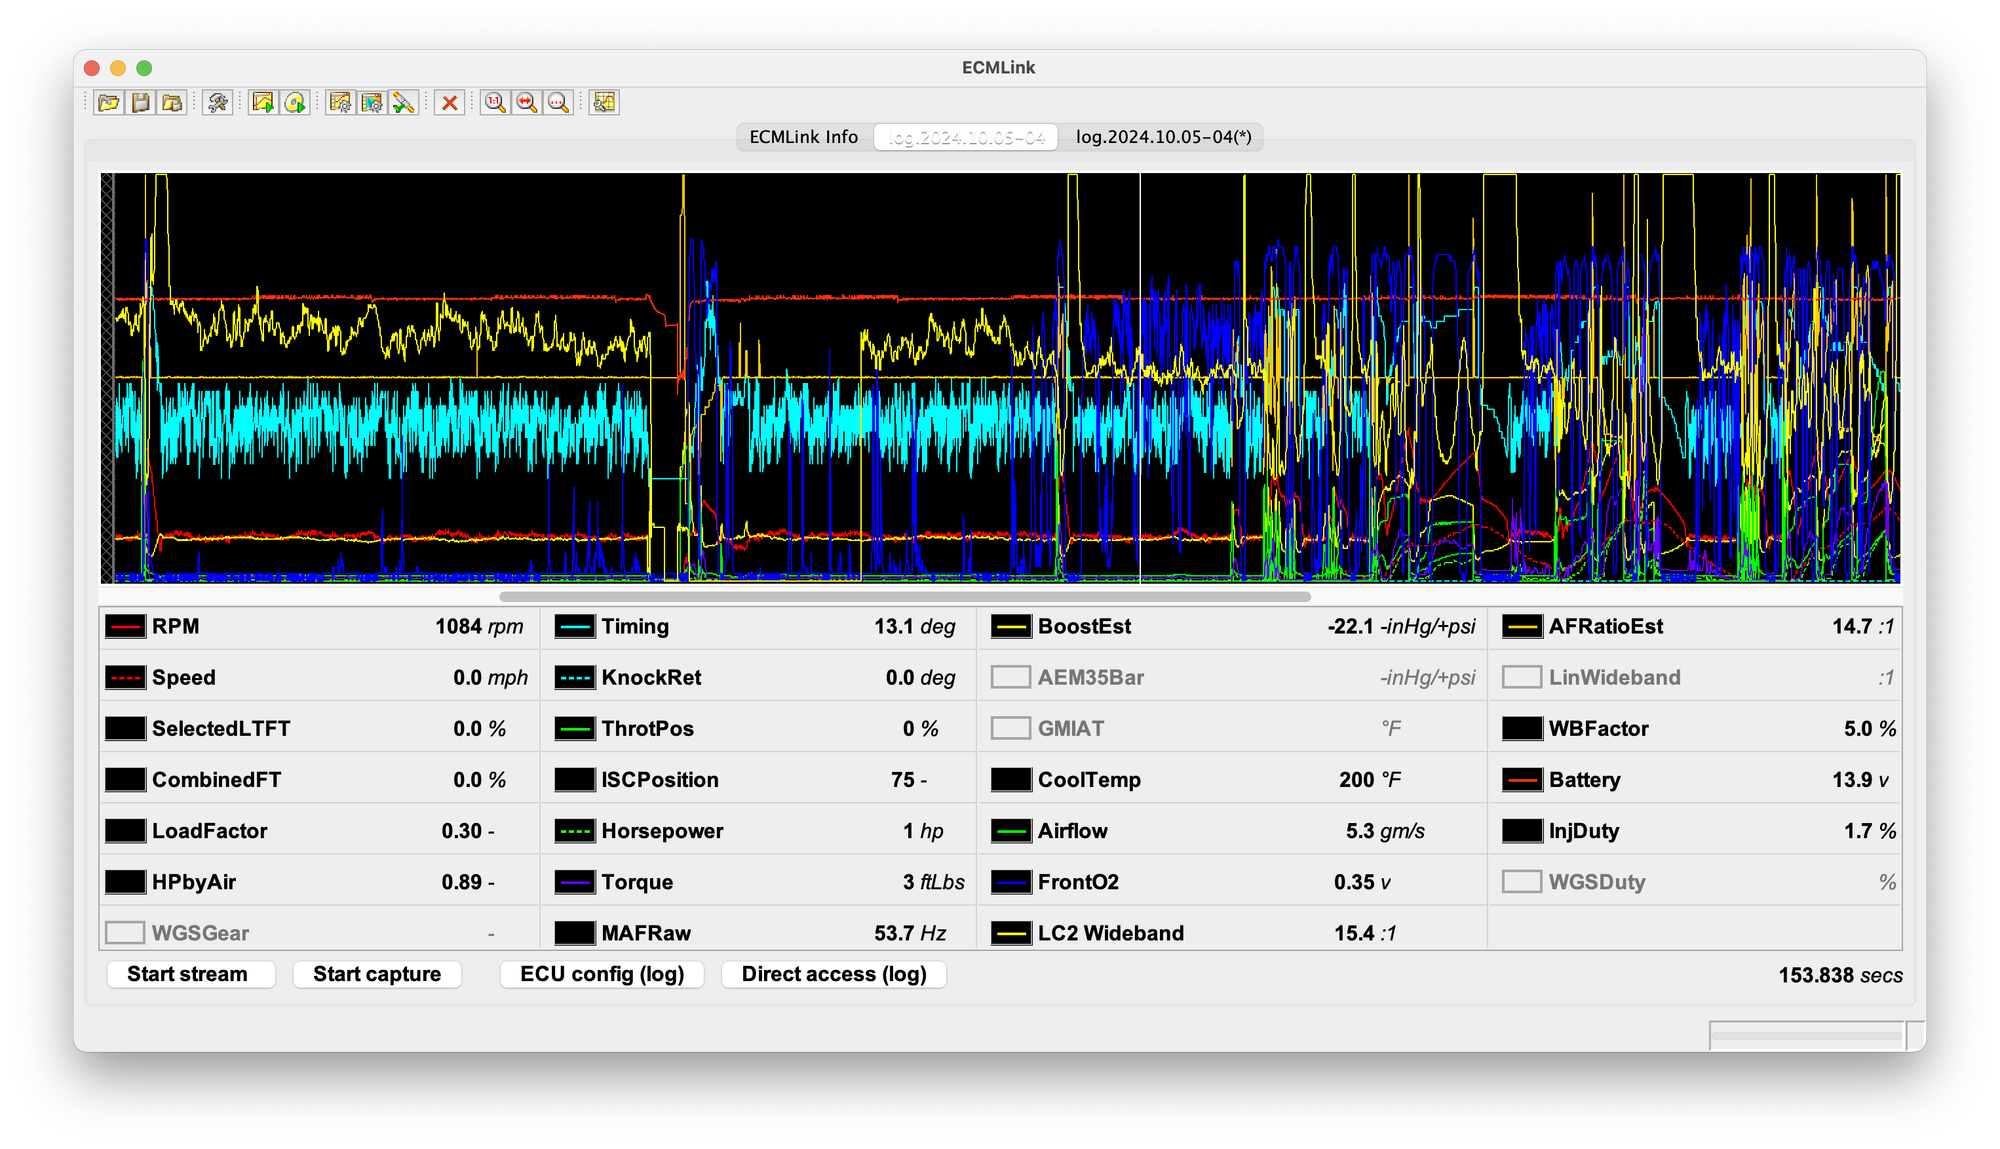Click the LoadFactor label
This screenshot has height=1149, width=2000.
[x=210, y=831]
